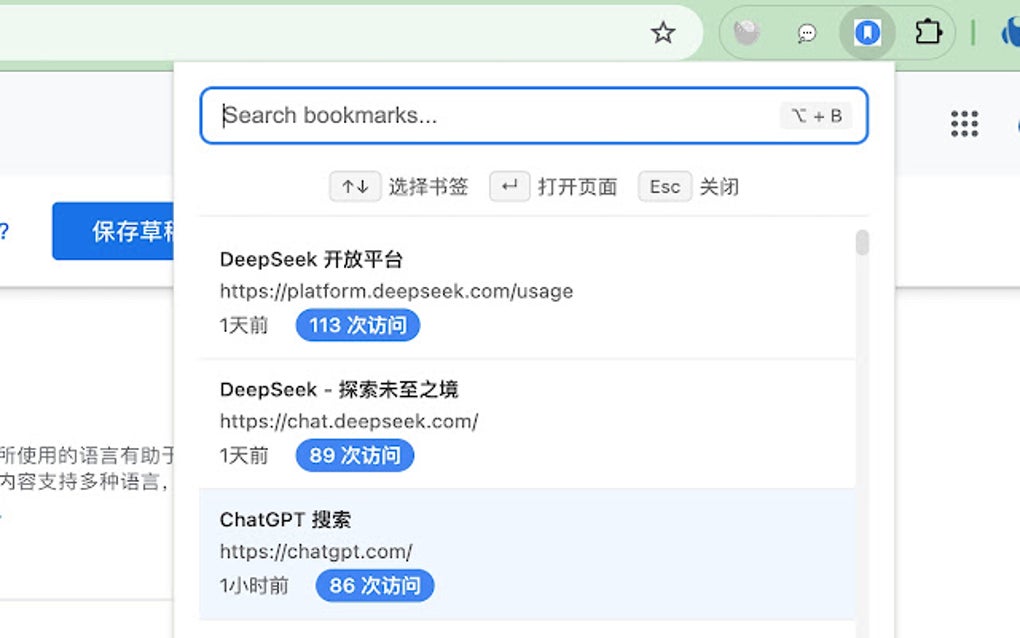1020x638 pixels.
Task: Open the DeepSeek 开放平台 bookmark
Action: click(527, 293)
